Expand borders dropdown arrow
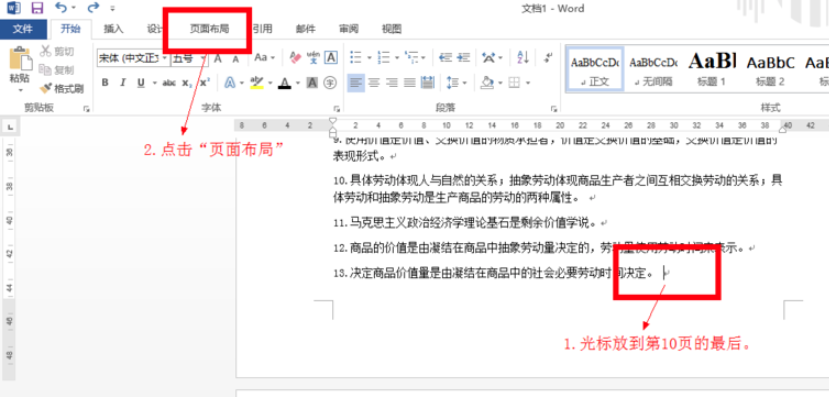829x397 pixels. pos(527,83)
